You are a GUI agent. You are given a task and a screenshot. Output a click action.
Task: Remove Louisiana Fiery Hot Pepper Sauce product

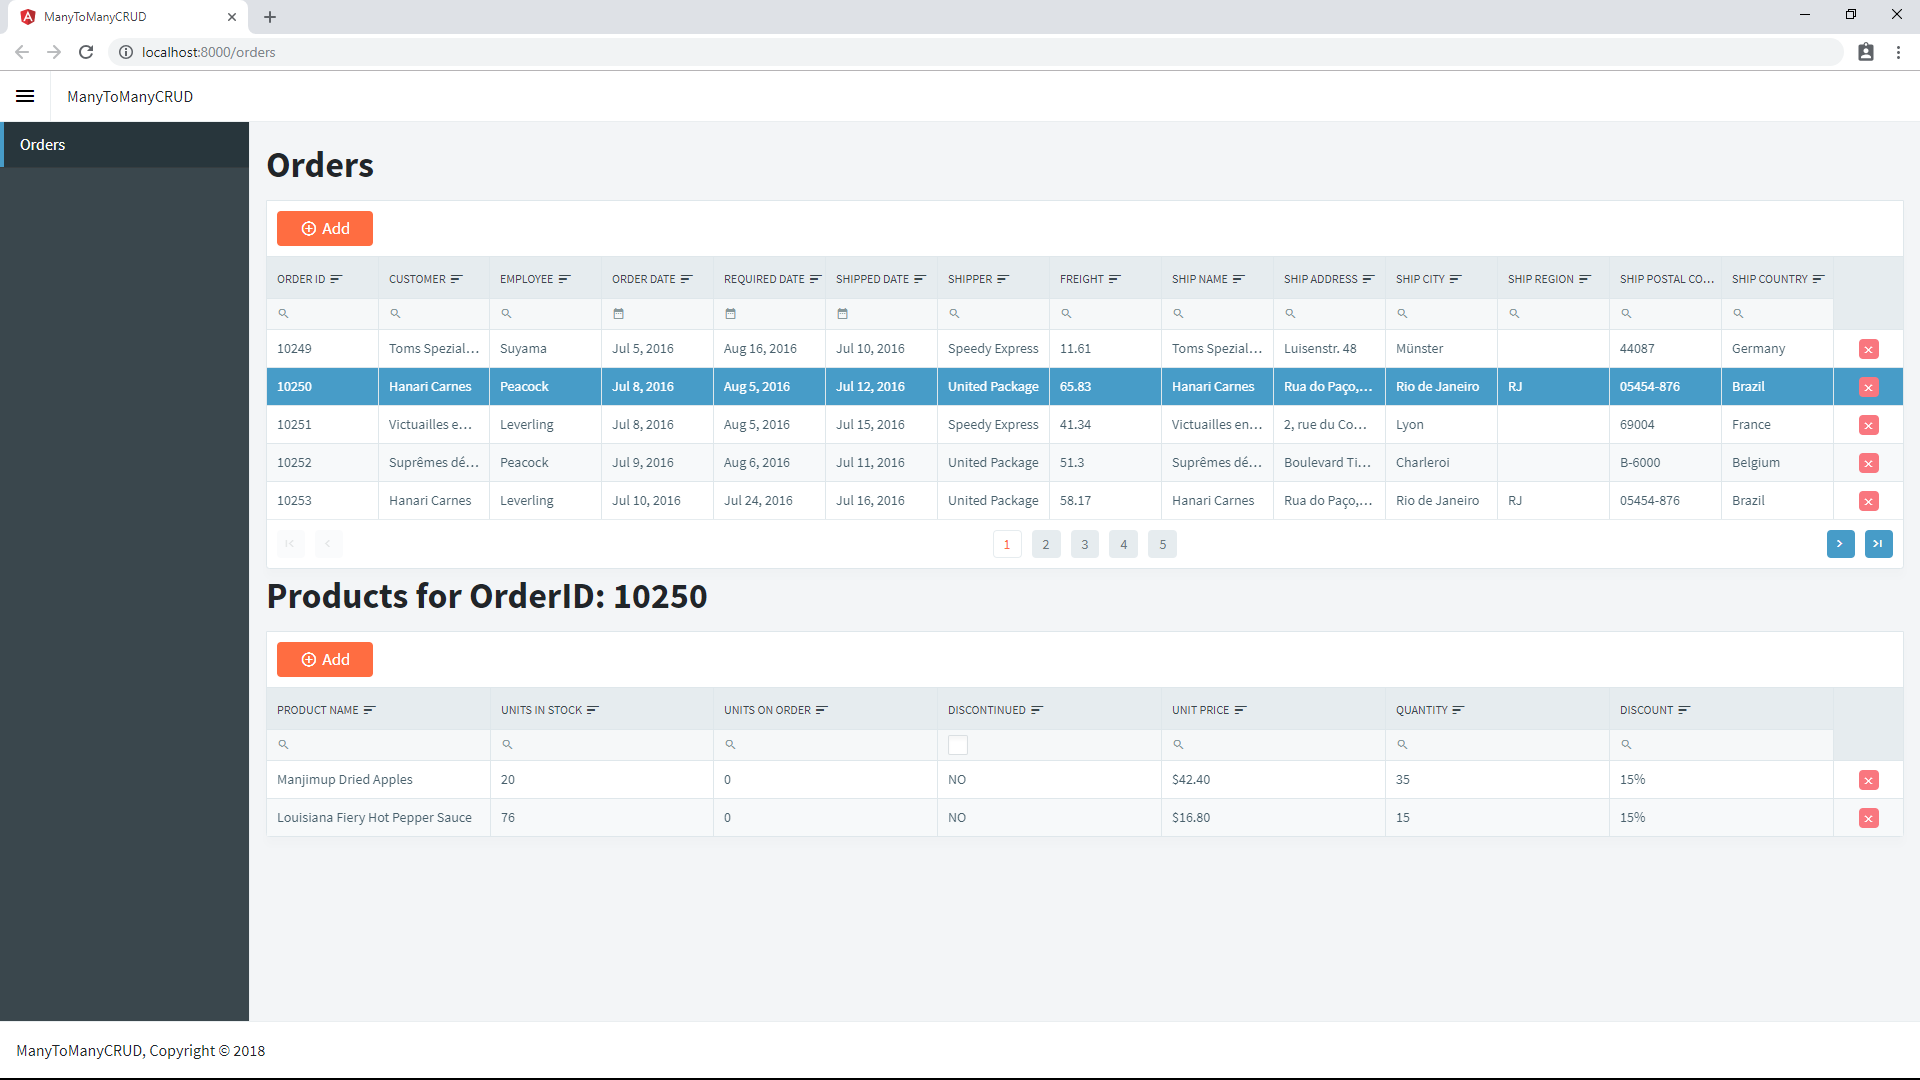(x=1868, y=818)
